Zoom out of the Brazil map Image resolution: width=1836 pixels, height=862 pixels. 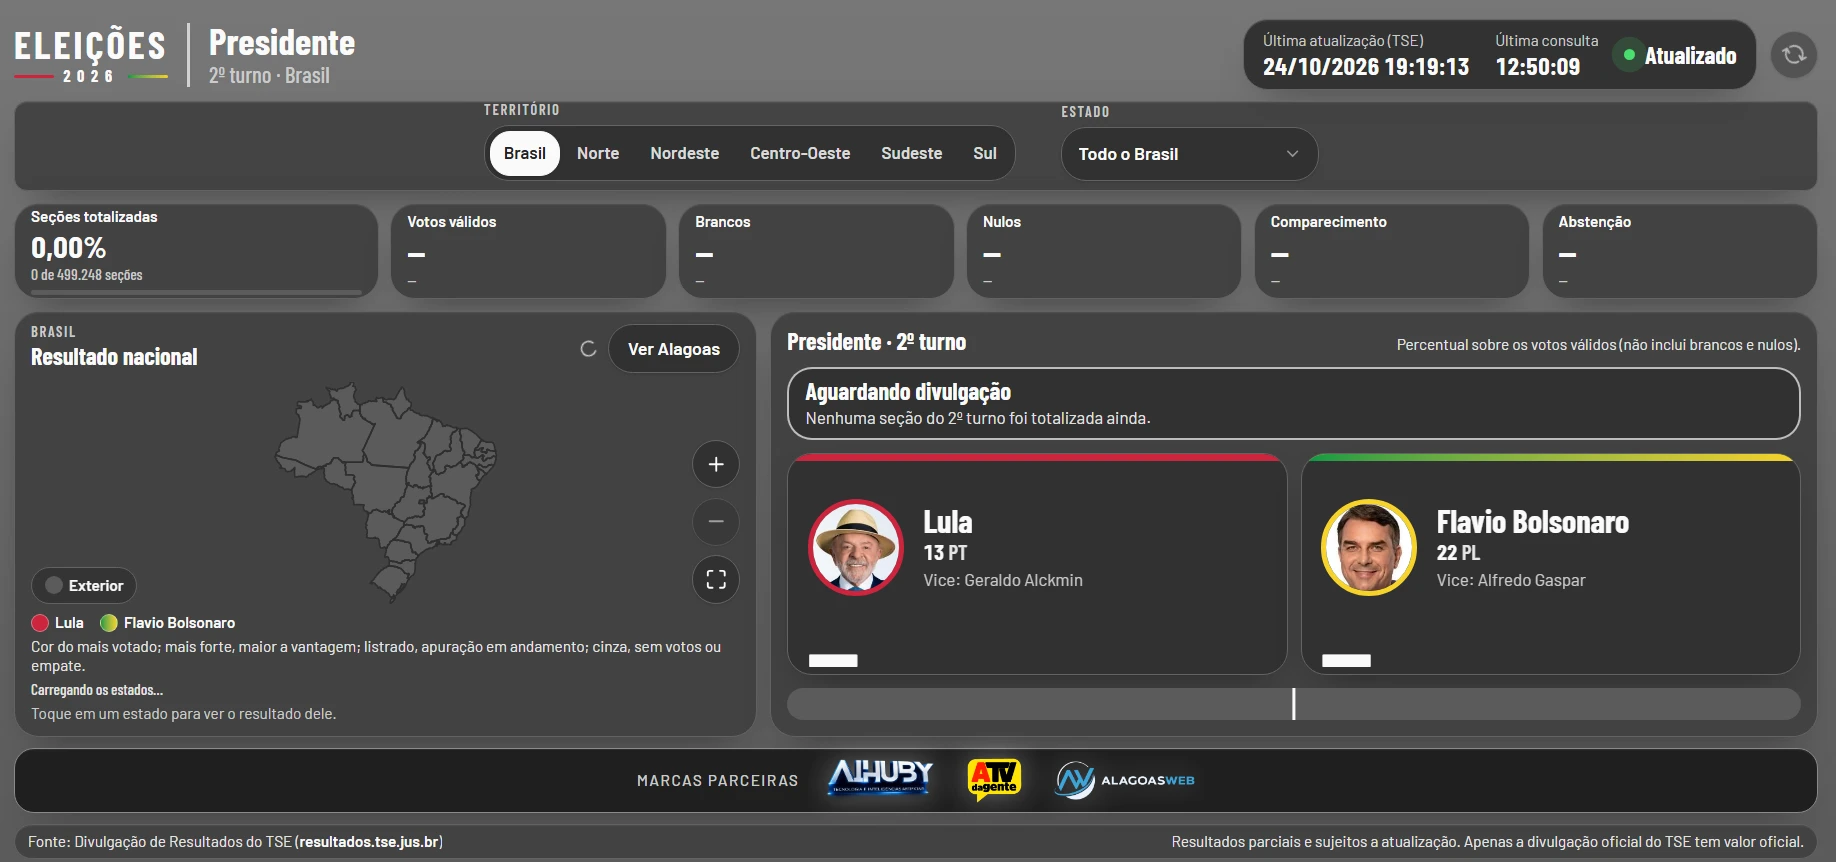[x=716, y=522]
